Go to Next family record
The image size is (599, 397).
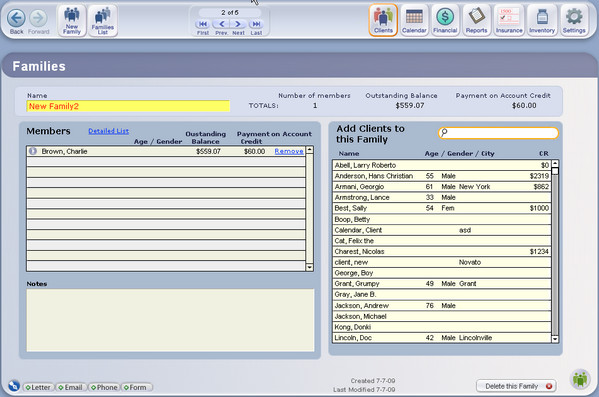pyautogui.click(x=238, y=24)
